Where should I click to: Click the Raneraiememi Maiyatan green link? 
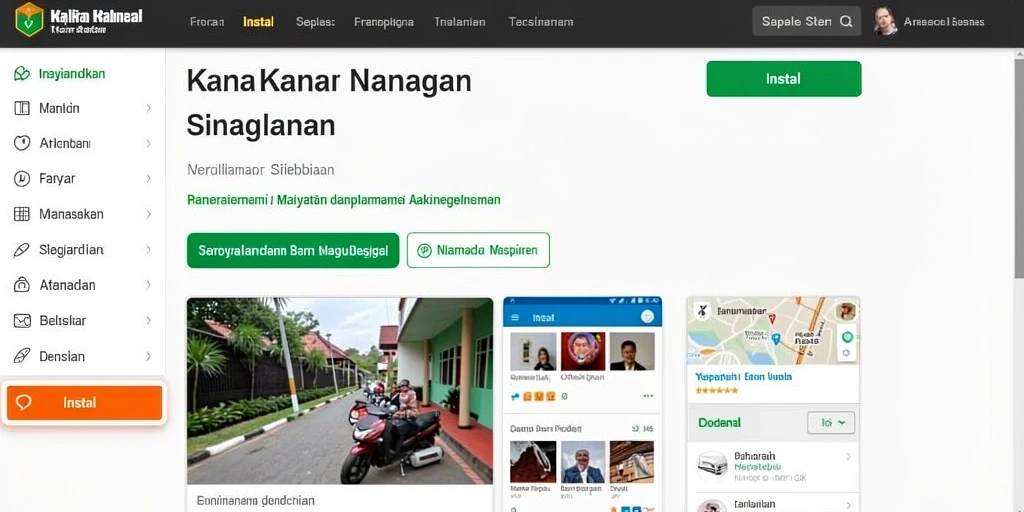coord(344,200)
